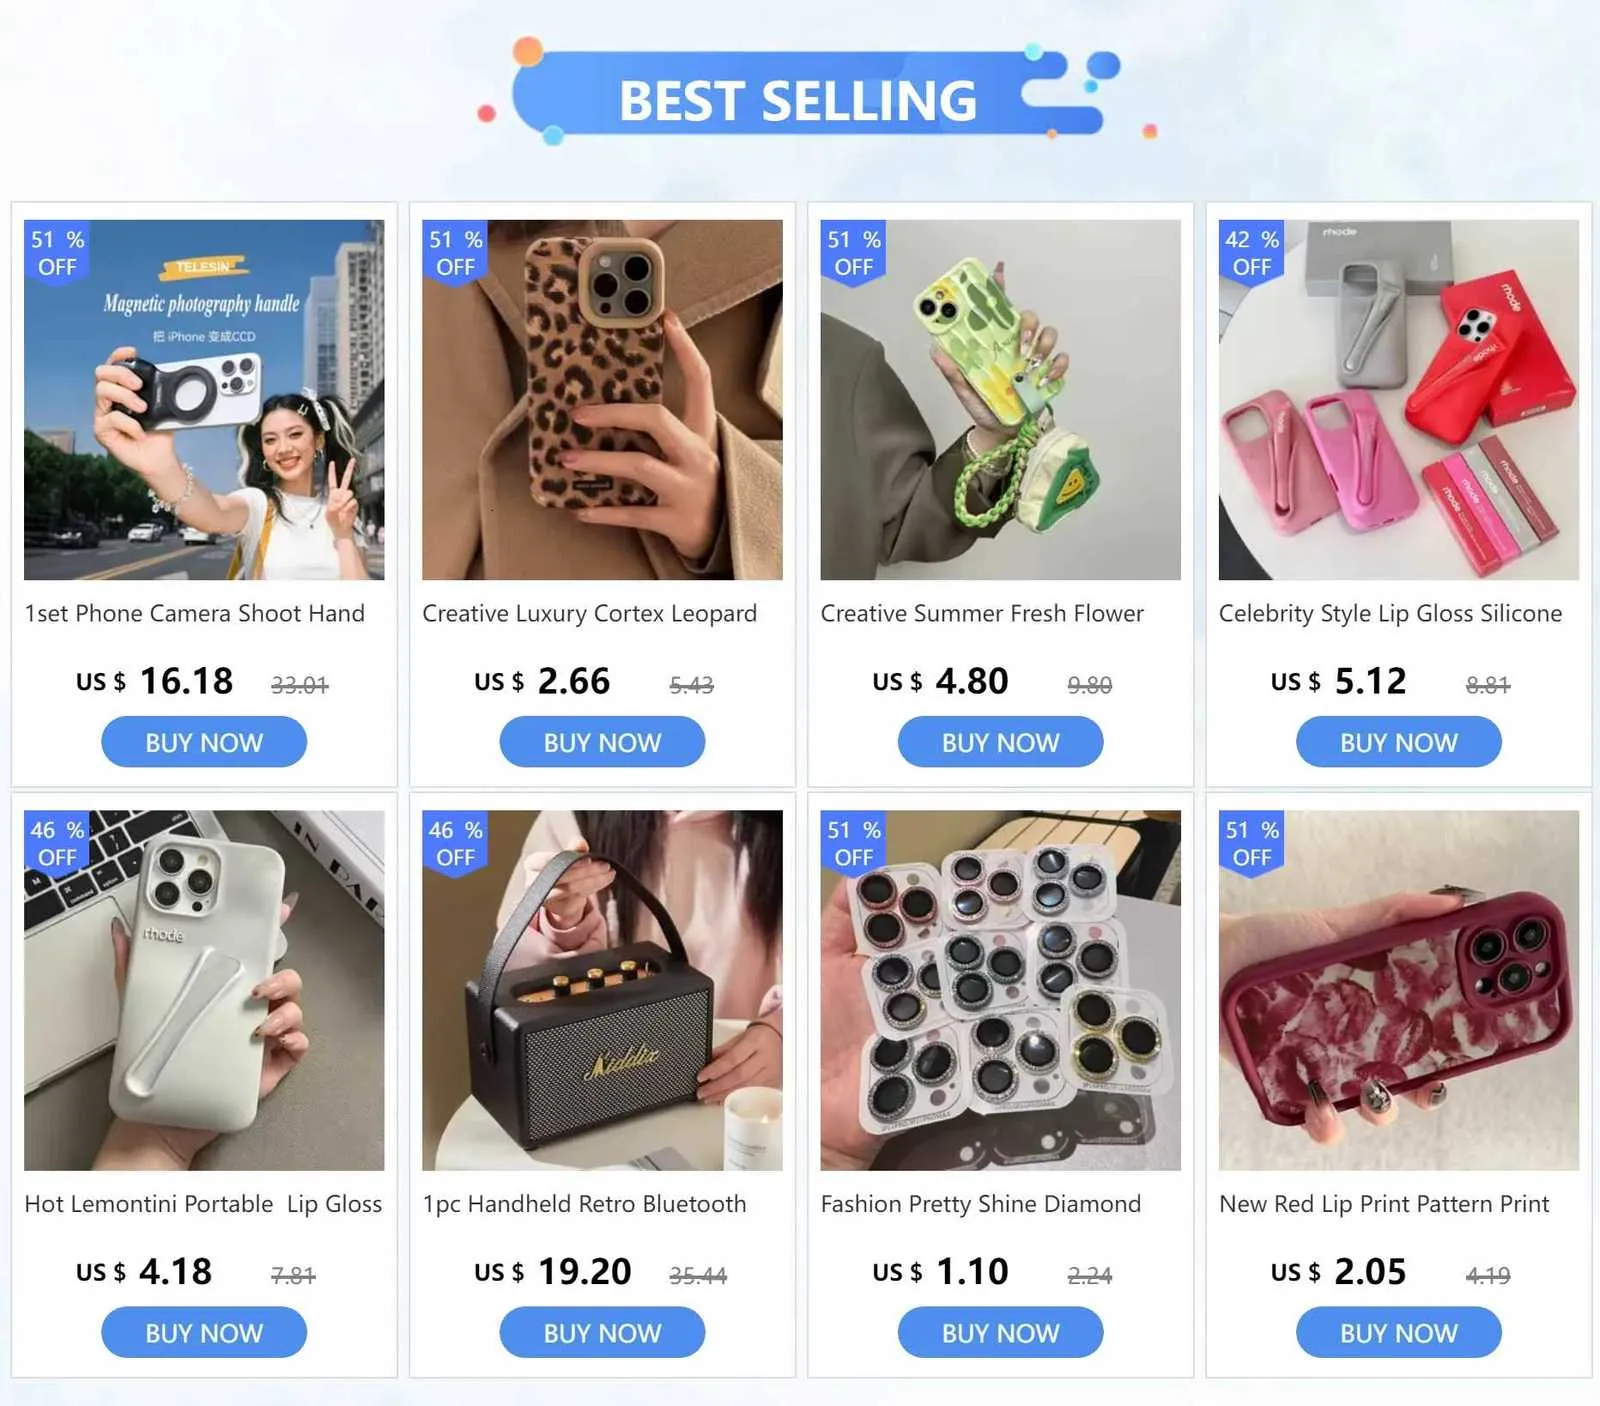Open the retro Bluetooth speaker image
The width and height of the screenshot is (1600, 1406).
(602, 990)
